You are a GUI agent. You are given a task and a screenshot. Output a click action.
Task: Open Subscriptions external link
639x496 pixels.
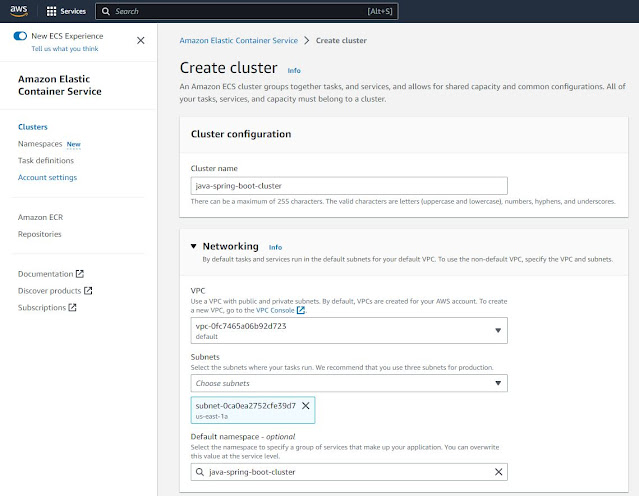(47, 307)
